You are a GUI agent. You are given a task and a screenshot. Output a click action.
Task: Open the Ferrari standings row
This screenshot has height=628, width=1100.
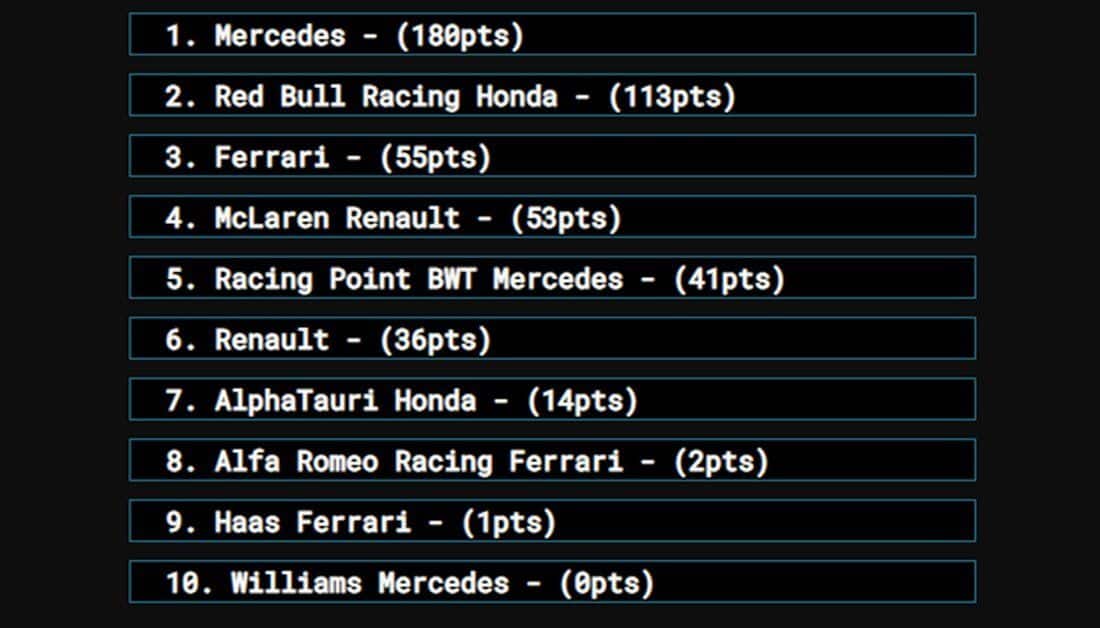(552, 156)
